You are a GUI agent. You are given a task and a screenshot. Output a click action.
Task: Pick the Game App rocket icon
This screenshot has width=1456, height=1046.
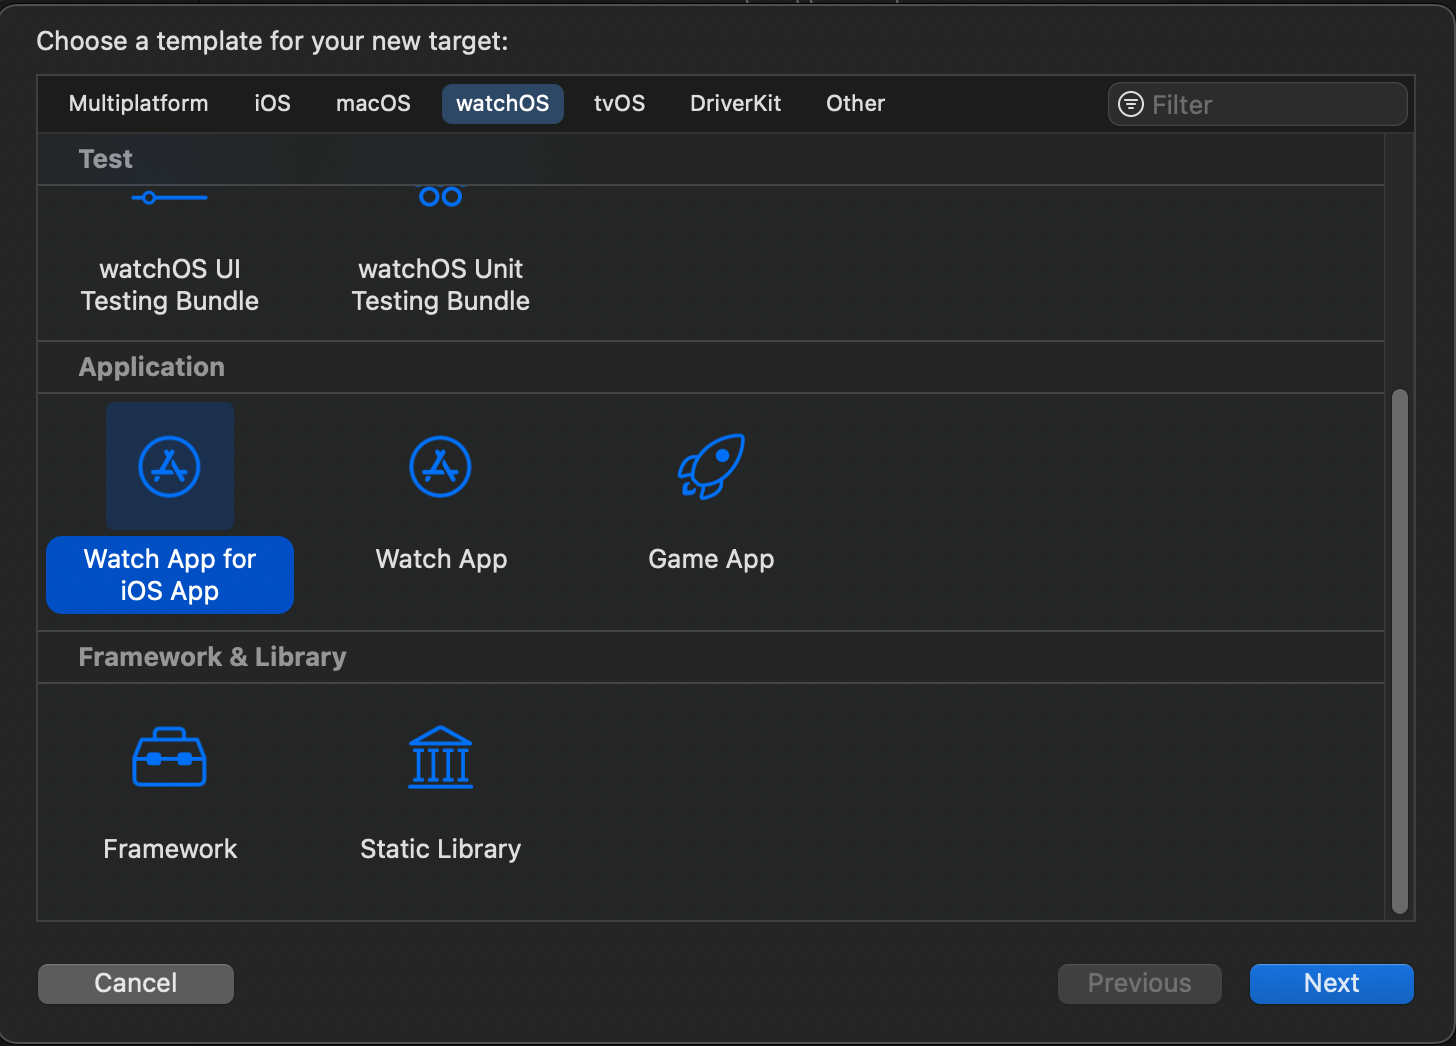click(711, 466)
